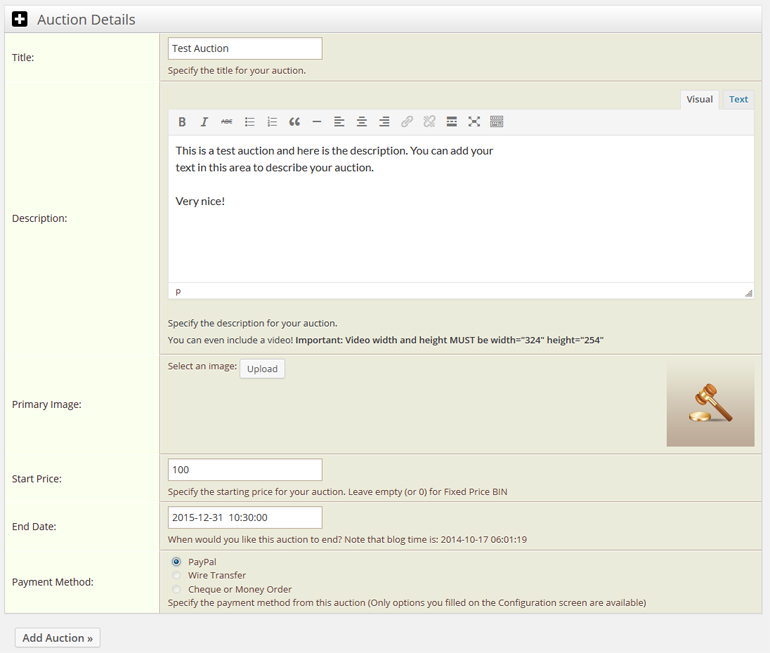The image size is (770, 653).
Task: Click the remove link icon
Action: coord(429,122)
